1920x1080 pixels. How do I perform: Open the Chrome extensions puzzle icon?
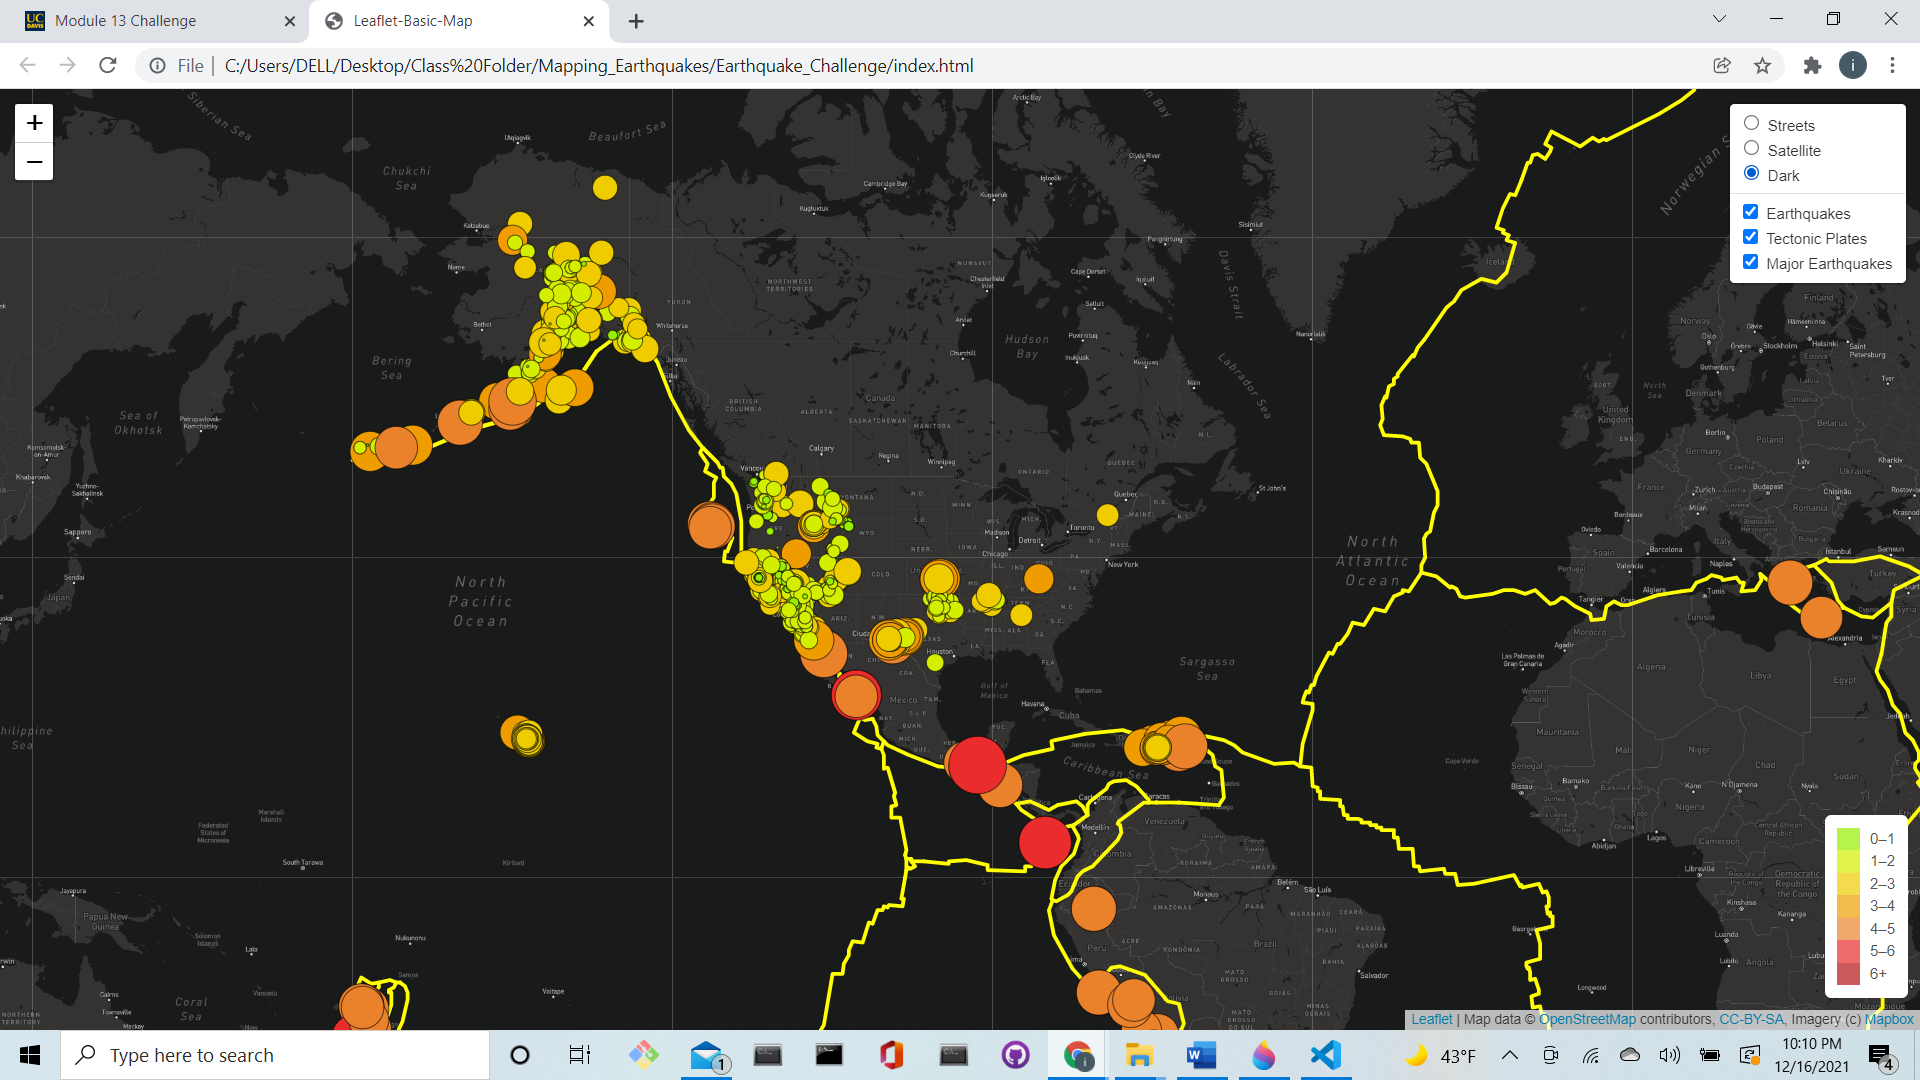[1812, 65]
